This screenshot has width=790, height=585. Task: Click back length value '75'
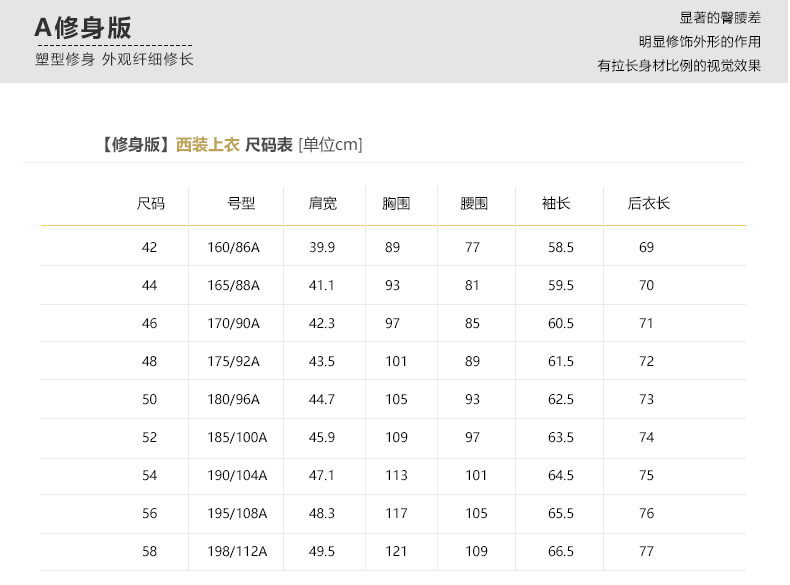646,475
